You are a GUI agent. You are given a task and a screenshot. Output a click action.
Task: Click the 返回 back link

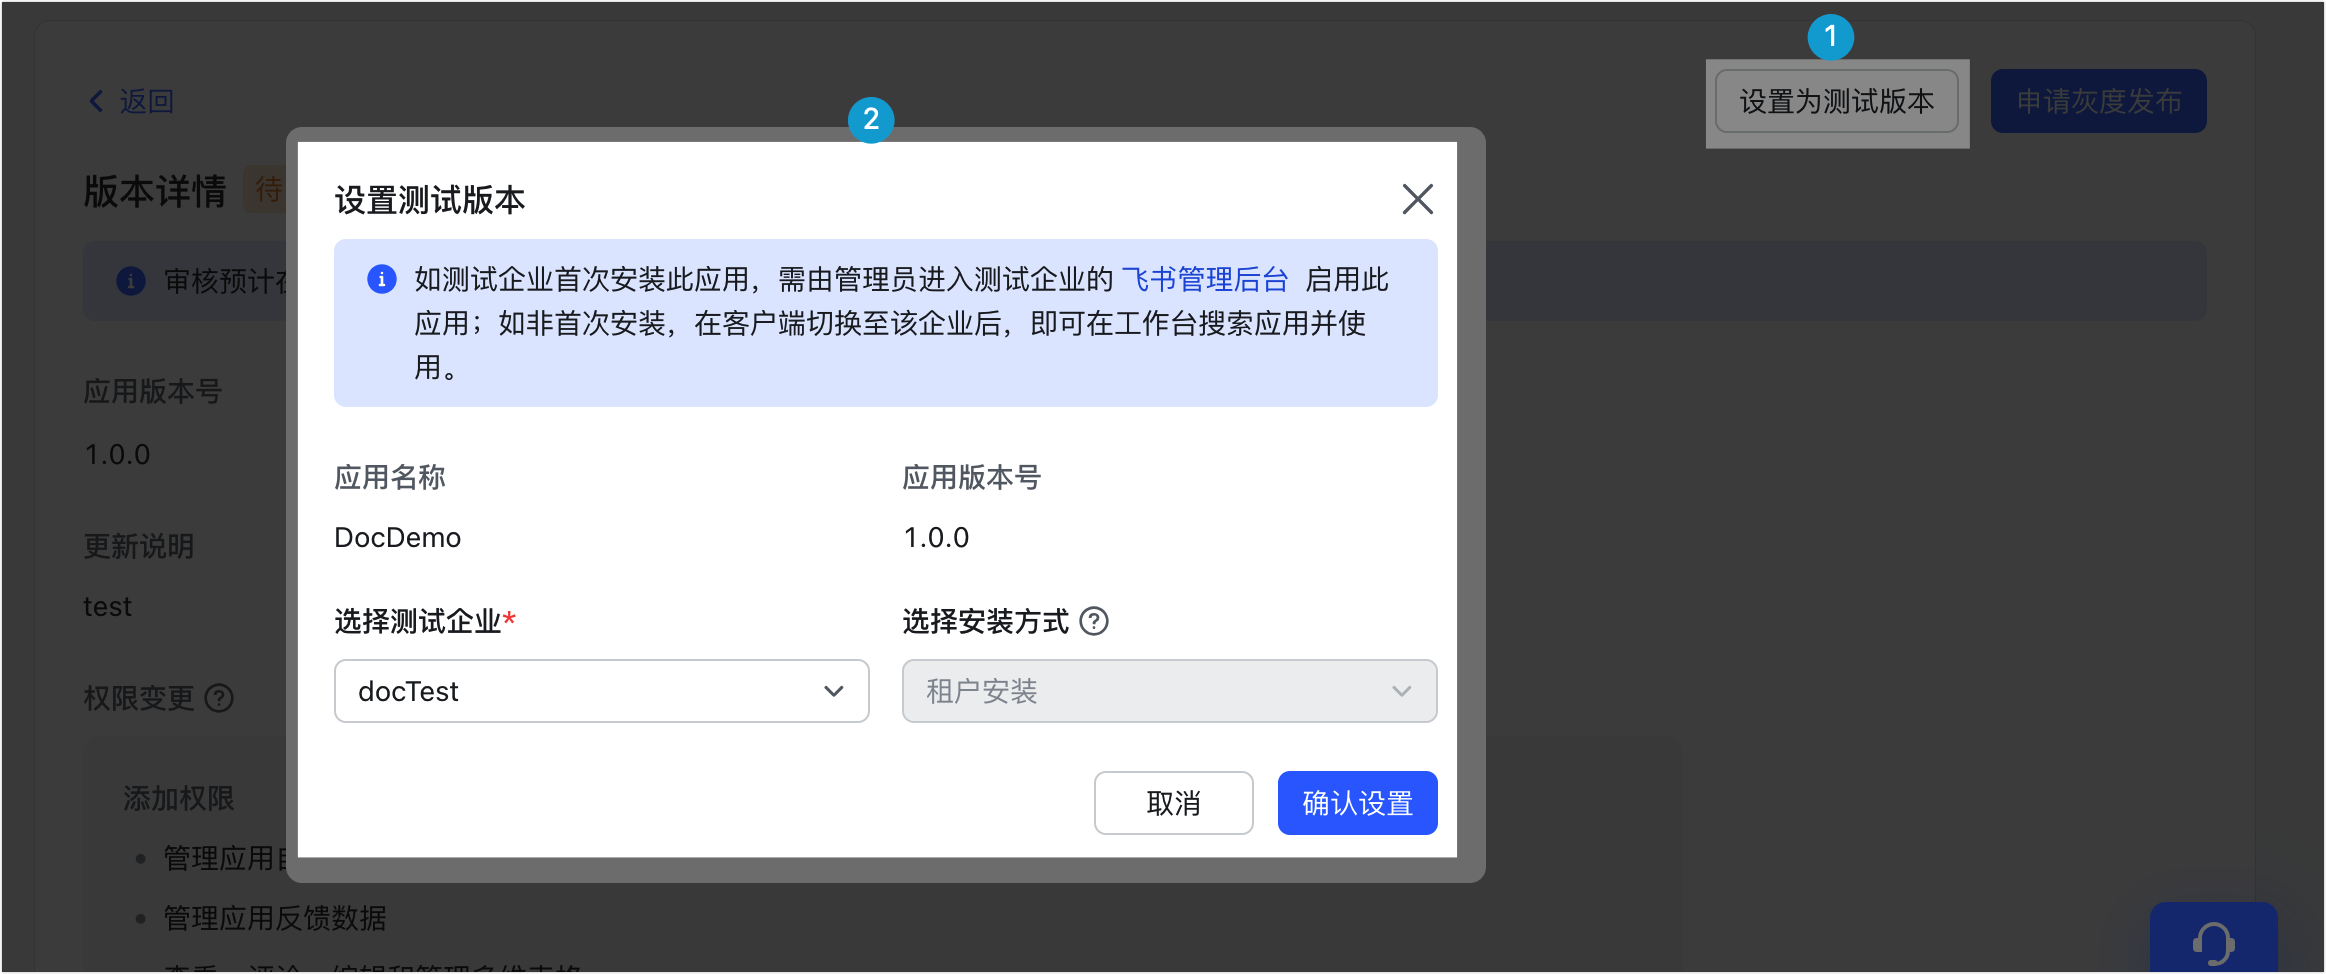[x=132, y=101]
